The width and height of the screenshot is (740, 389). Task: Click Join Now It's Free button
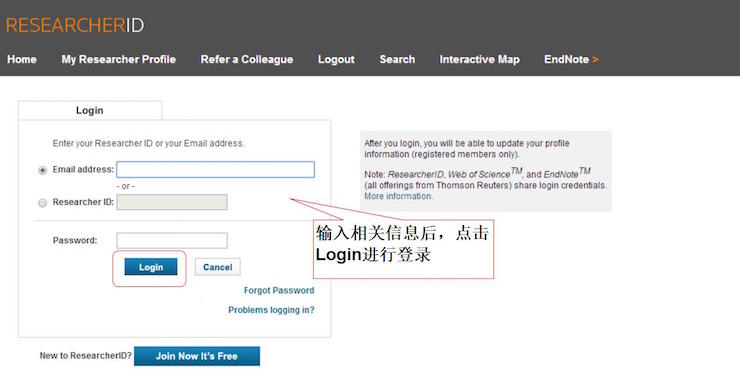click(x=197, y=356)
